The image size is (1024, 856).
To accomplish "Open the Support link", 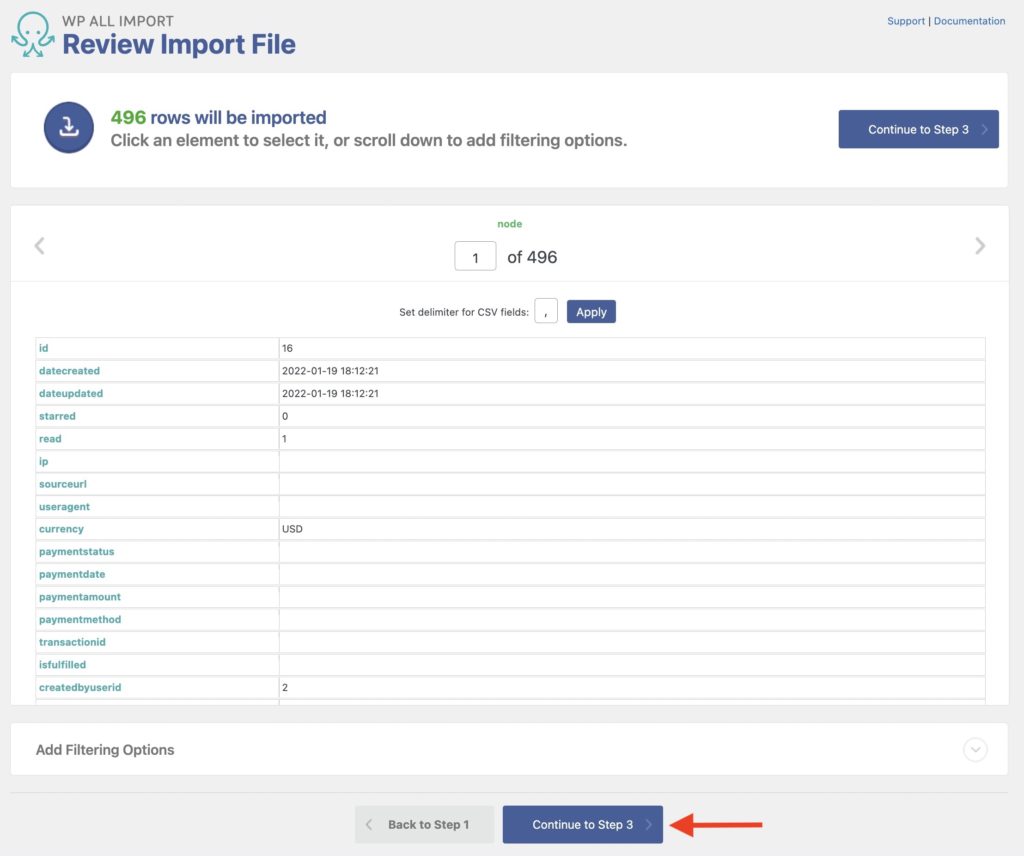I will click(x=905, y=20).
